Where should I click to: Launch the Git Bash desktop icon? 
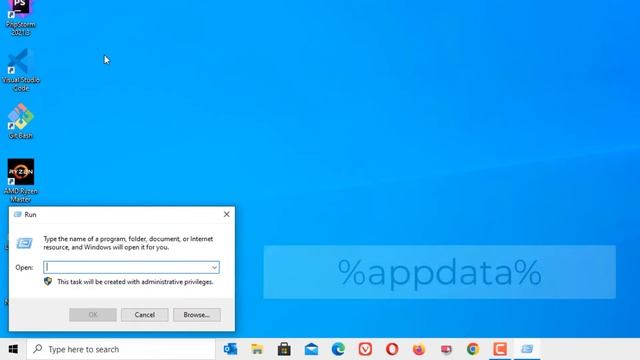[x=20, y=121]
